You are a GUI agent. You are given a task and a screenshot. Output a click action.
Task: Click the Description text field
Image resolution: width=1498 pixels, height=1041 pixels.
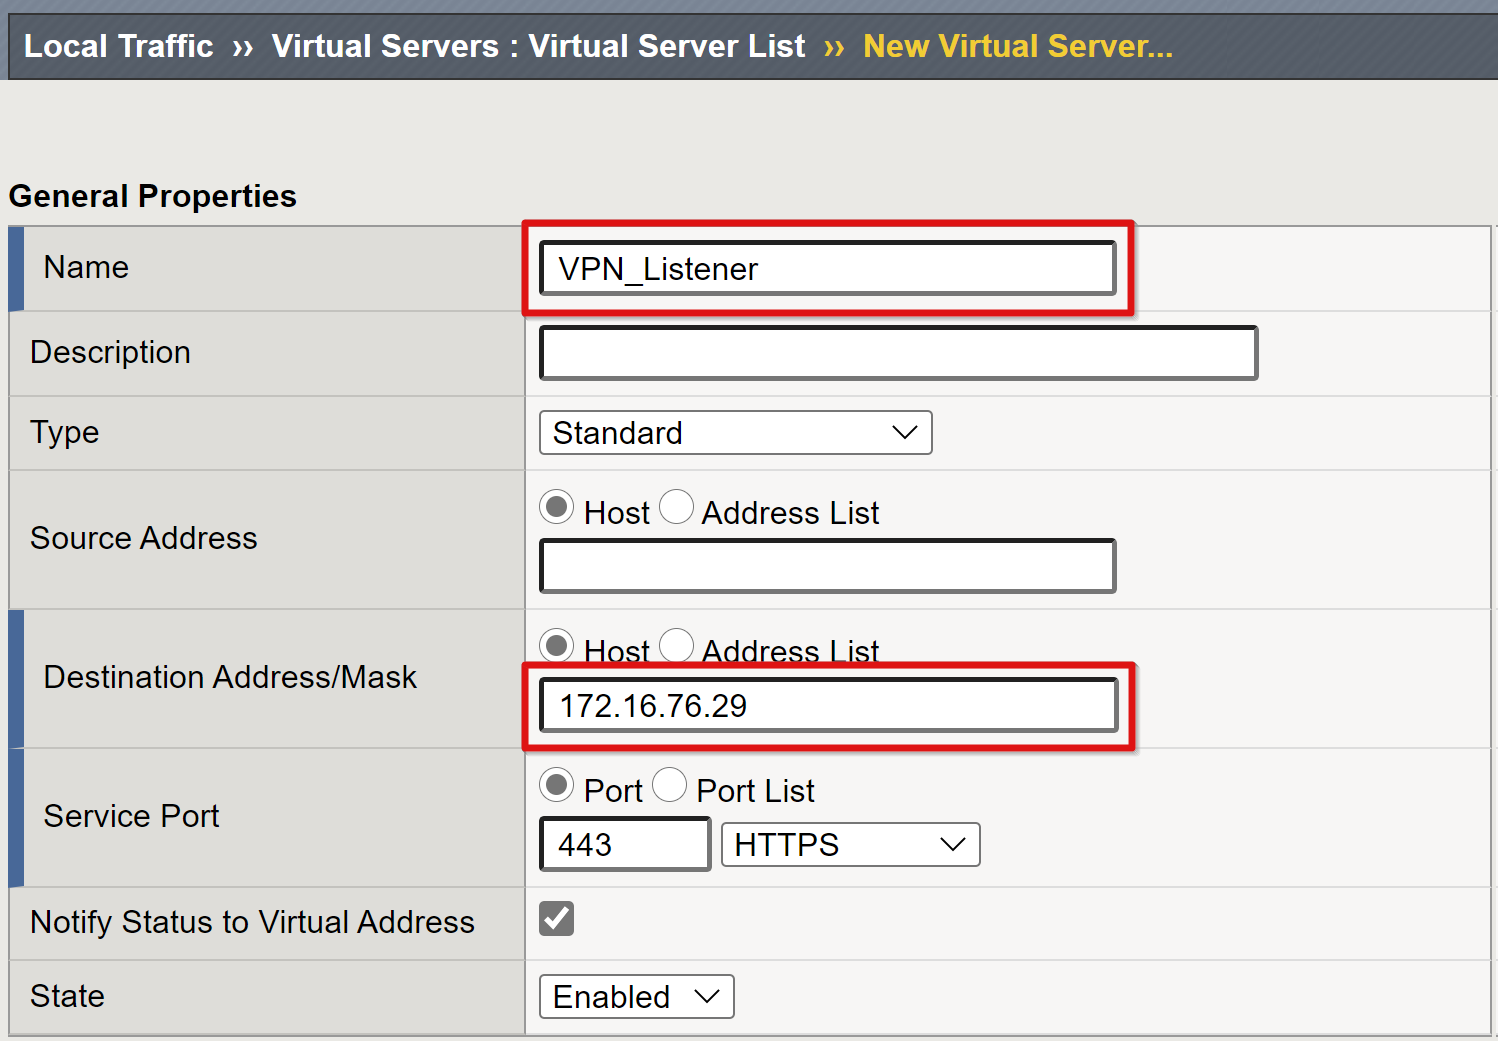(x=897, y=353)
